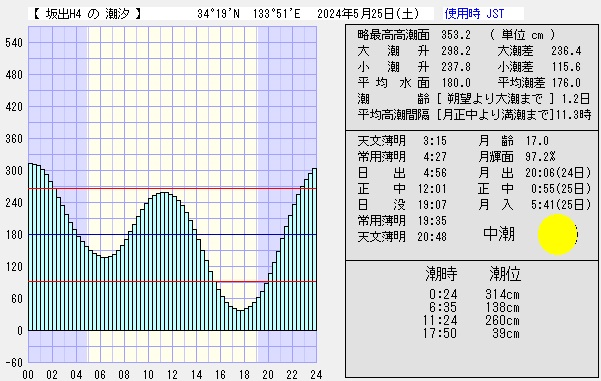Click the tide level 314cm
601x381 pixels.
tap(502, 294)
